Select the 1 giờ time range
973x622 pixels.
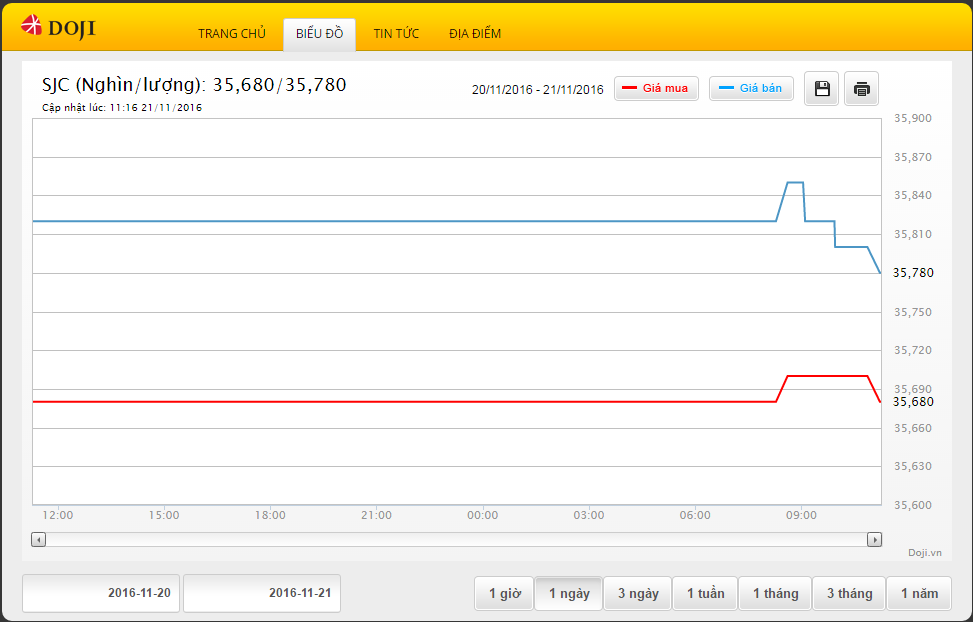[504, 593]
